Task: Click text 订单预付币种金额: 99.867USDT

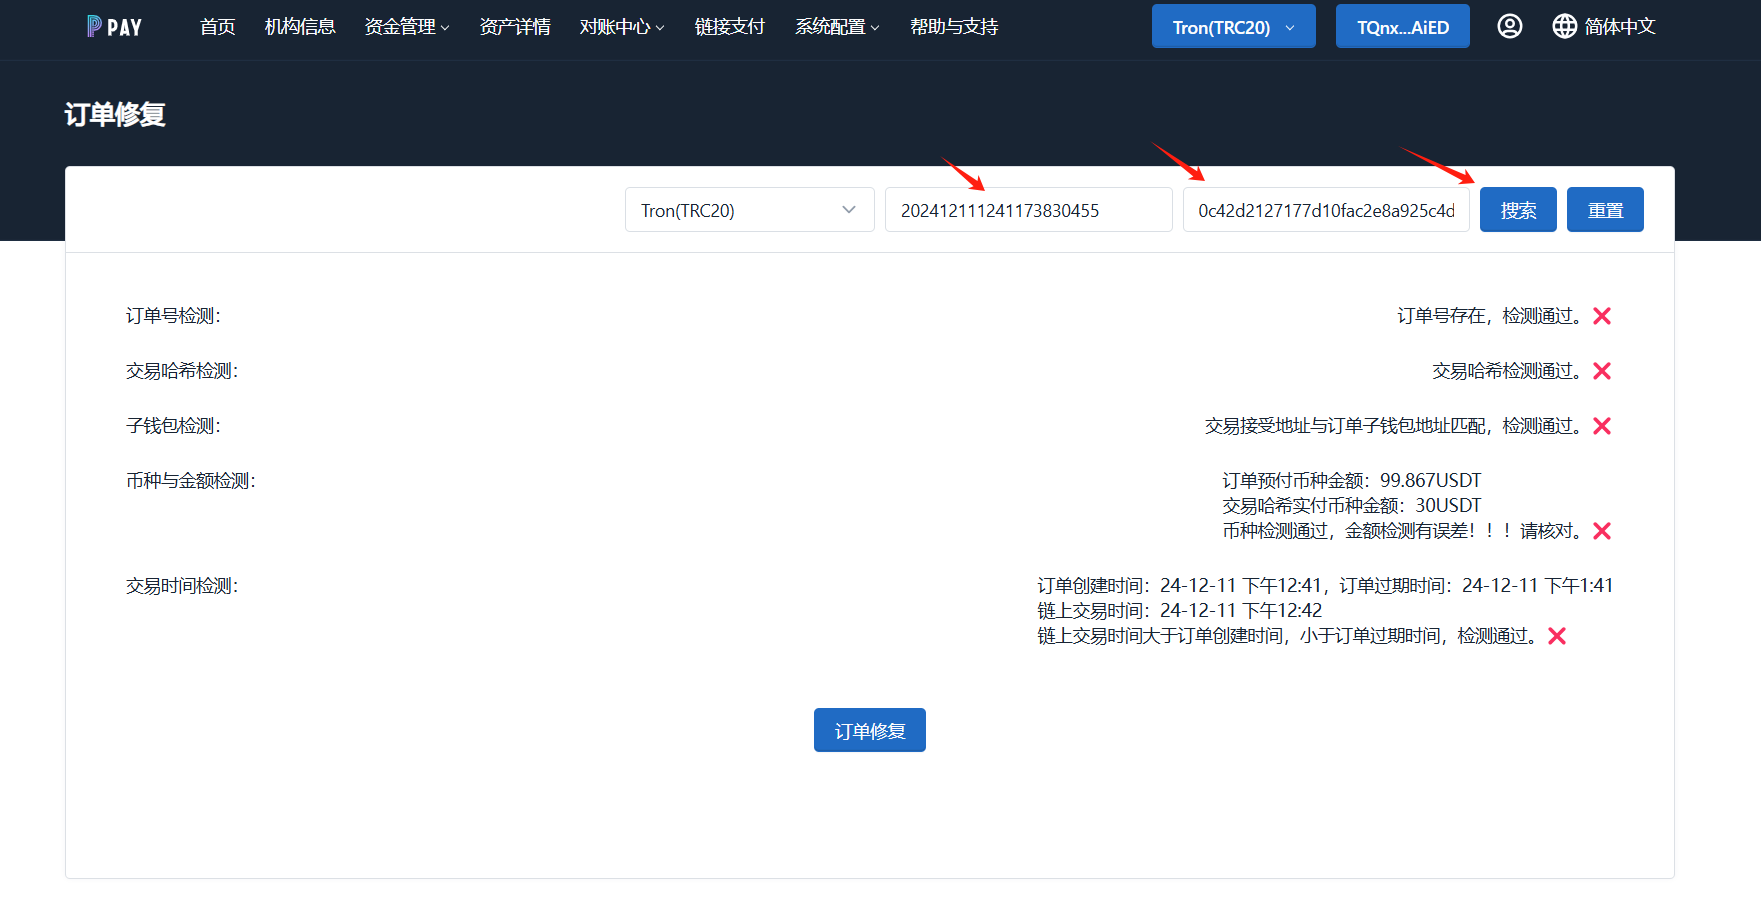Action: [1352, 481]
